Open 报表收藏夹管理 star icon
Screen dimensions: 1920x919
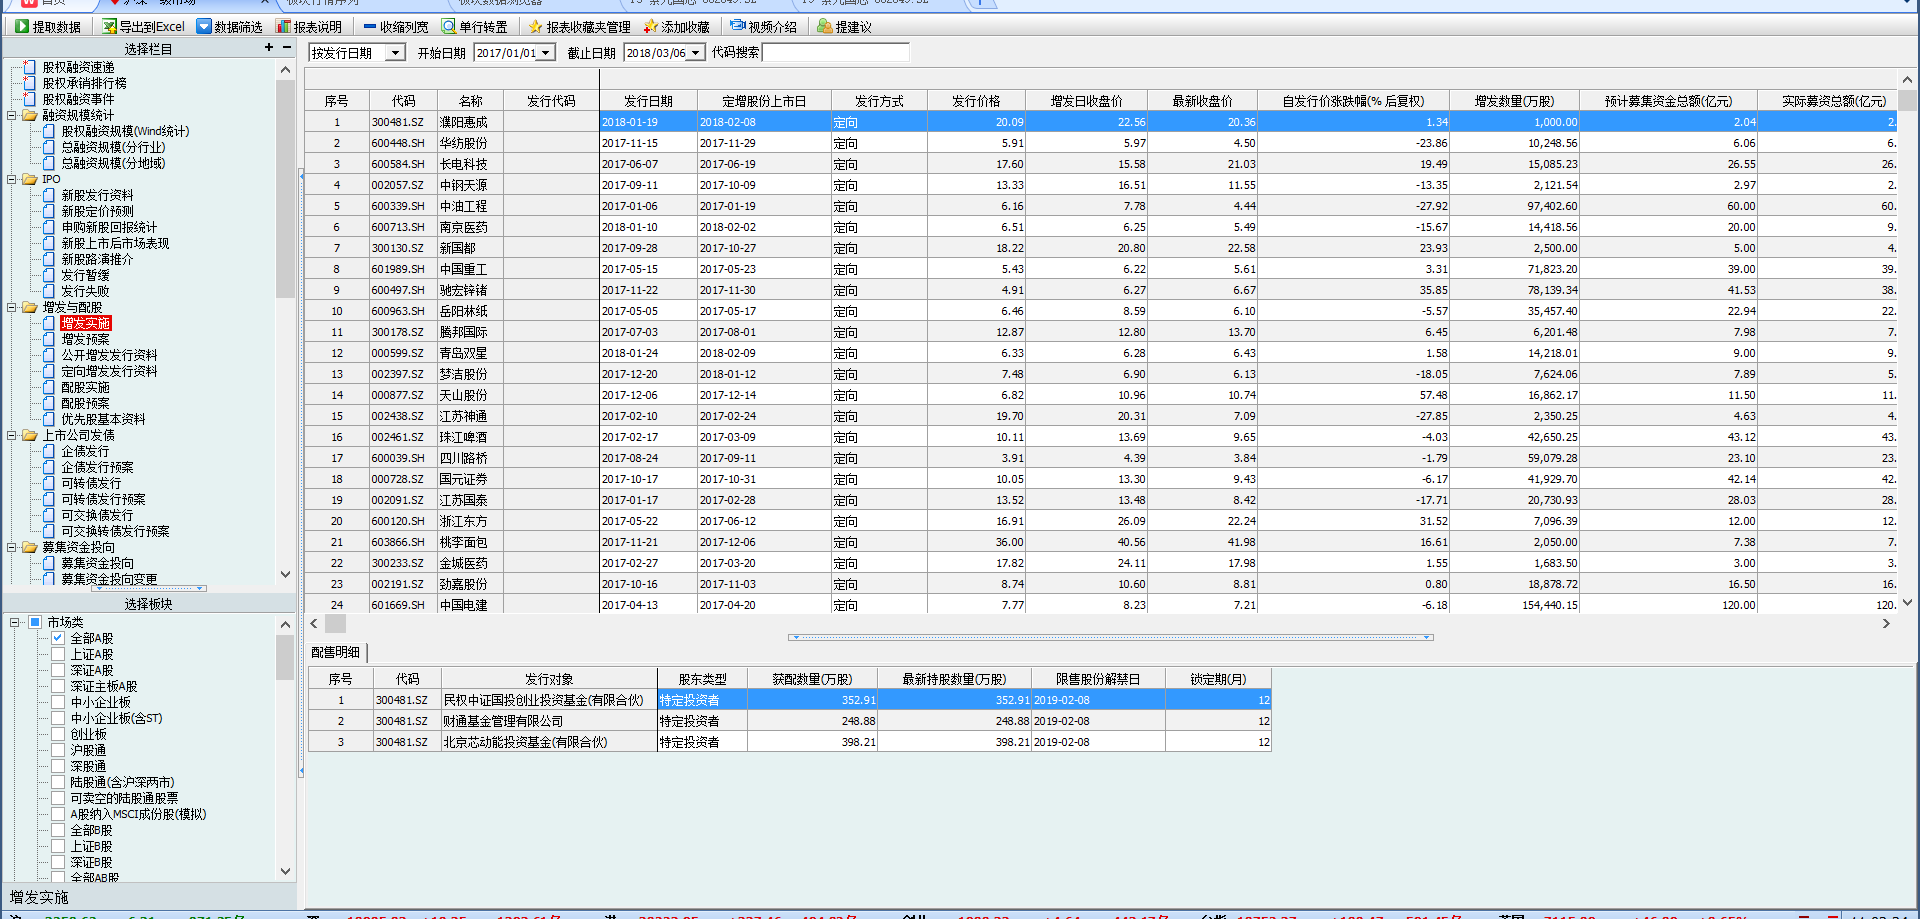pos(536,27)
